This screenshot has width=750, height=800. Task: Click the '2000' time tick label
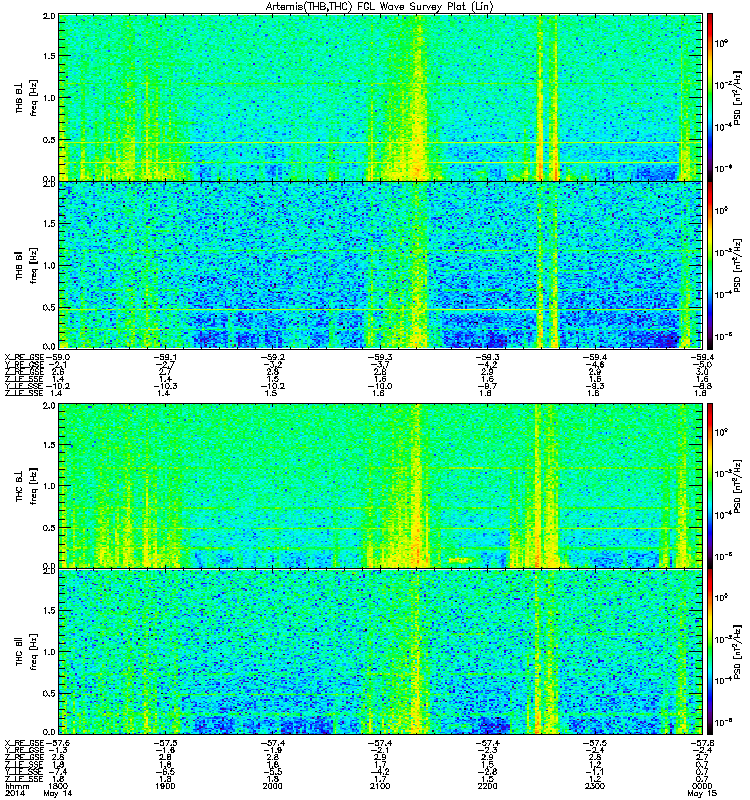point(272,786)
